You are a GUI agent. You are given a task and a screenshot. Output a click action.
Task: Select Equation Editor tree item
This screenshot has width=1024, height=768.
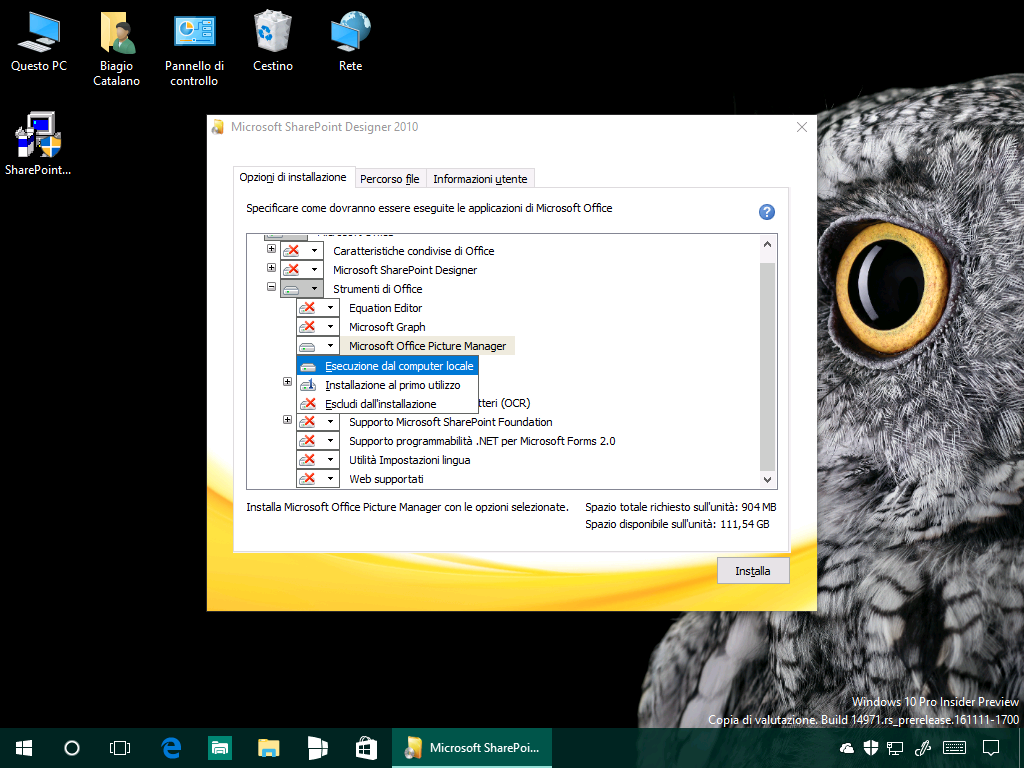[385, 308]
